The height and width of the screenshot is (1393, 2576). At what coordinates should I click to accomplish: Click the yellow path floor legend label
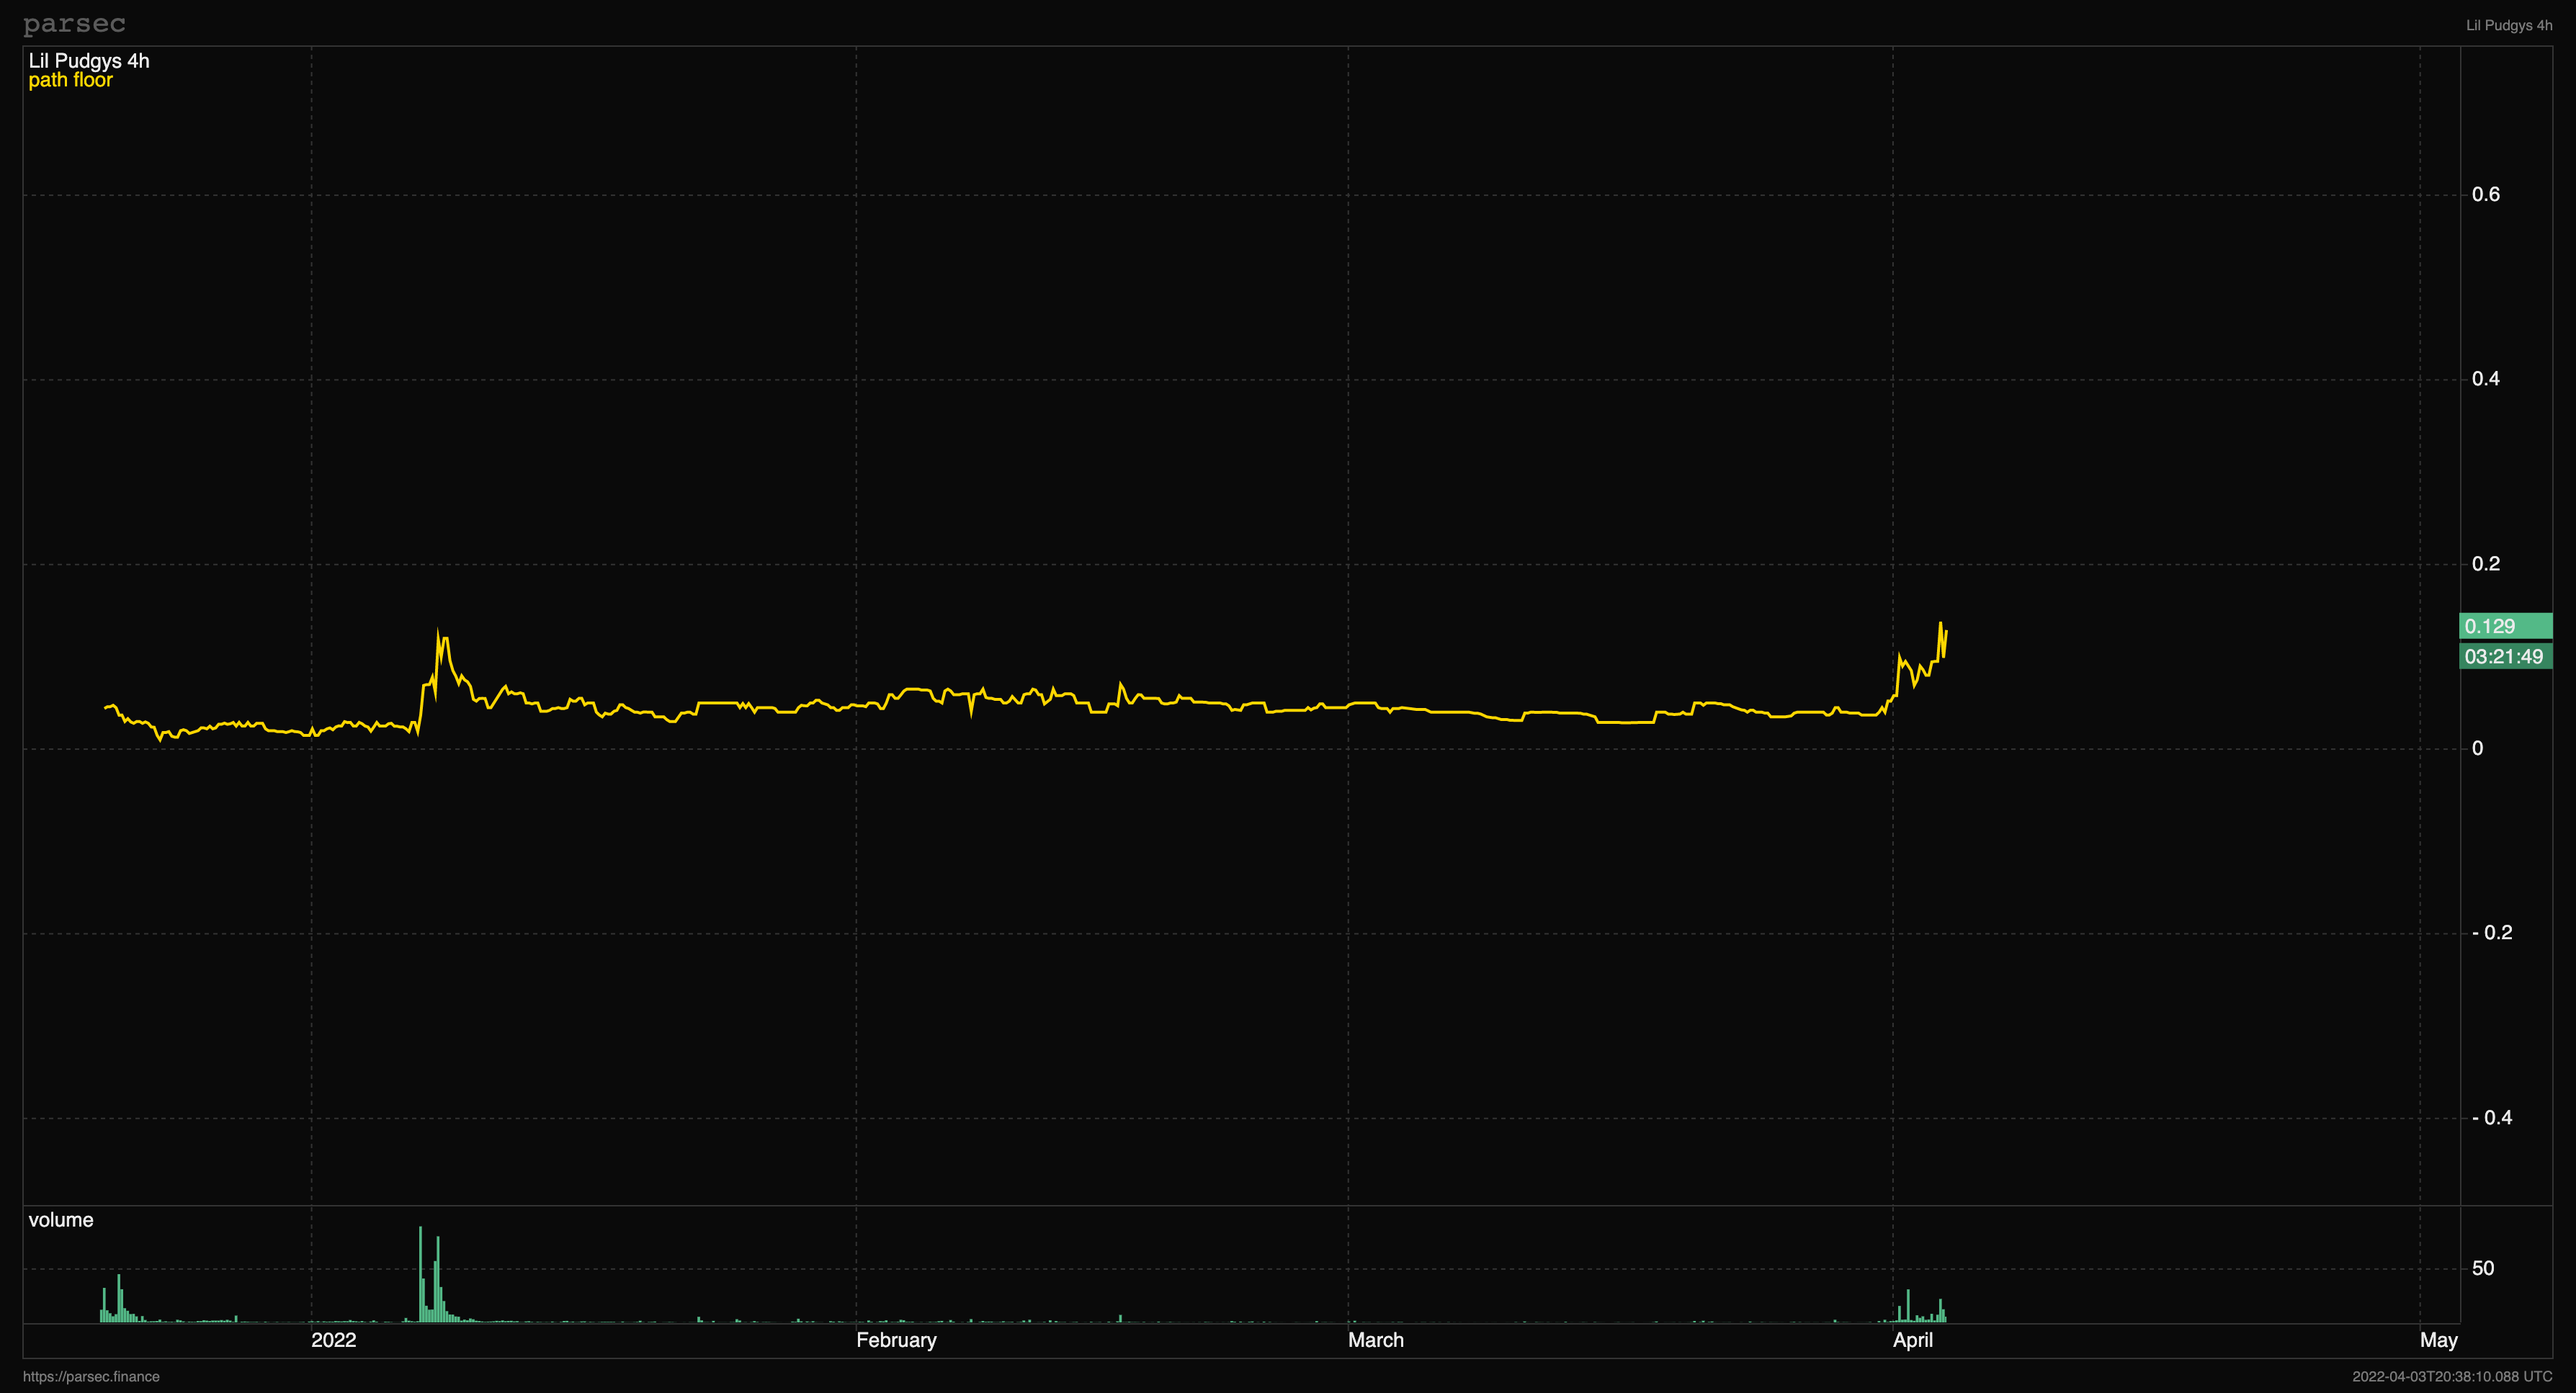click(70, 81)
